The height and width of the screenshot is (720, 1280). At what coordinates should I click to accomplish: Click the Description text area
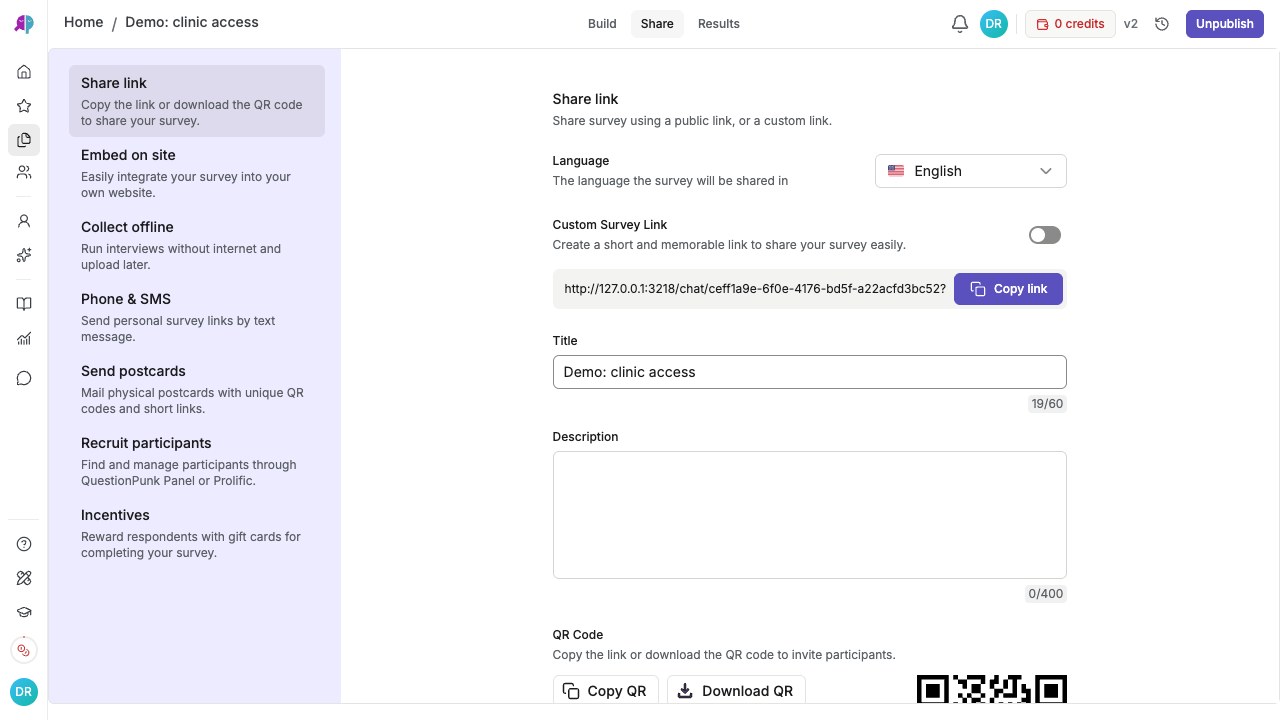click(x=810, y=515)
